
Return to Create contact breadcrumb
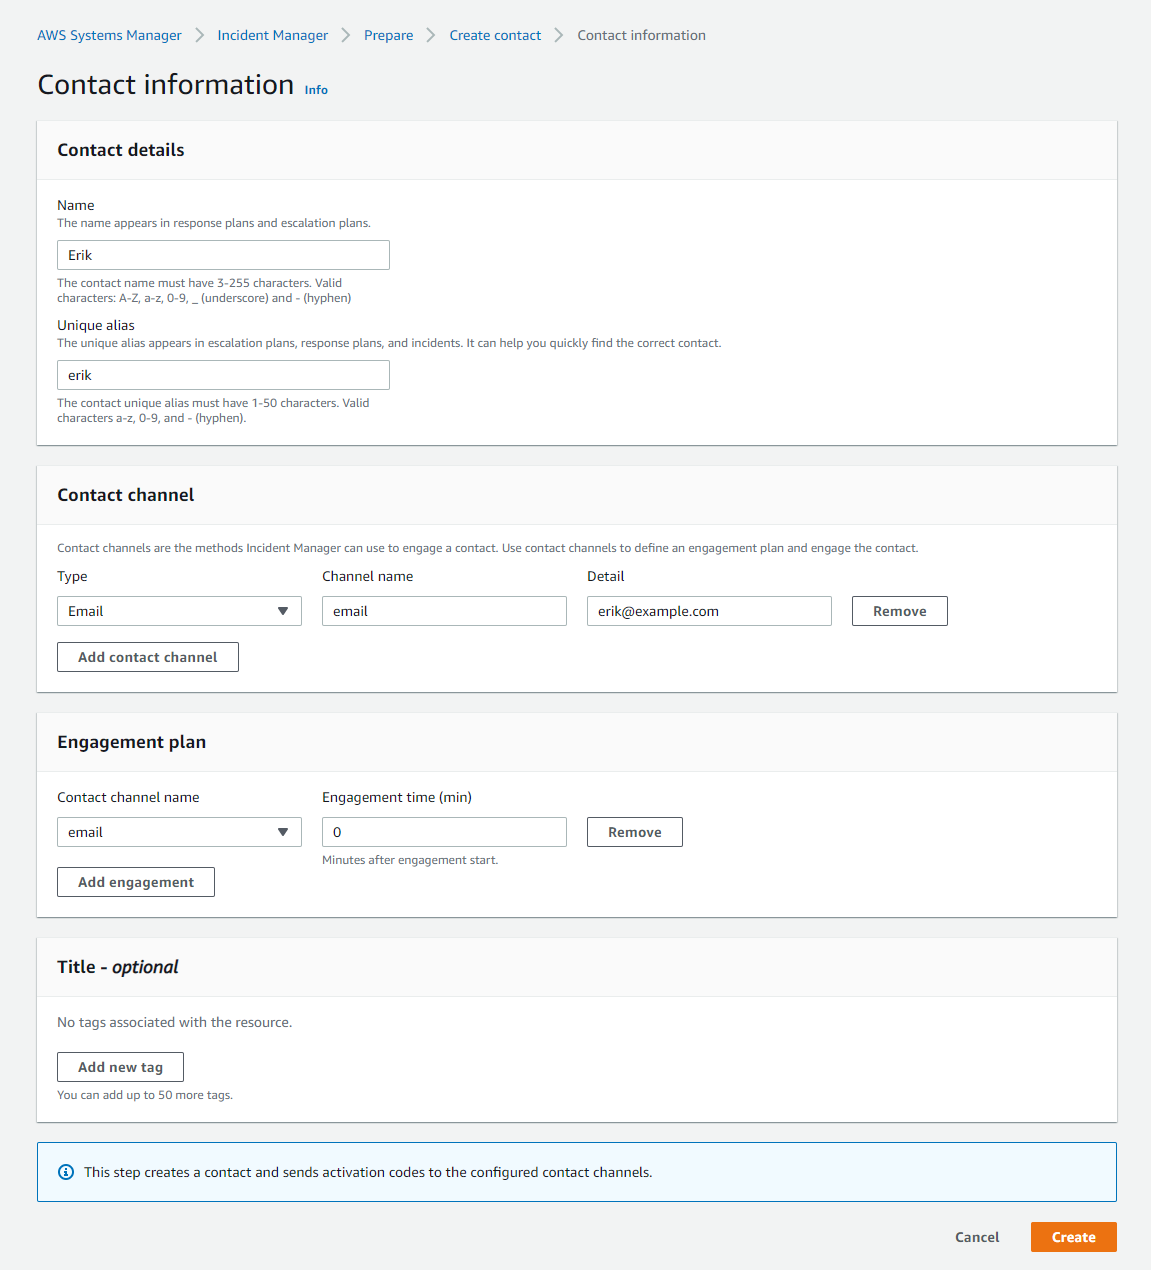(495, 35)
